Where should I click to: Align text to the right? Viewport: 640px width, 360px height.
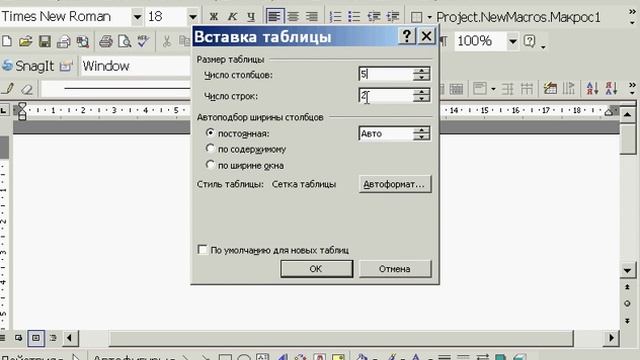point(312,17)
